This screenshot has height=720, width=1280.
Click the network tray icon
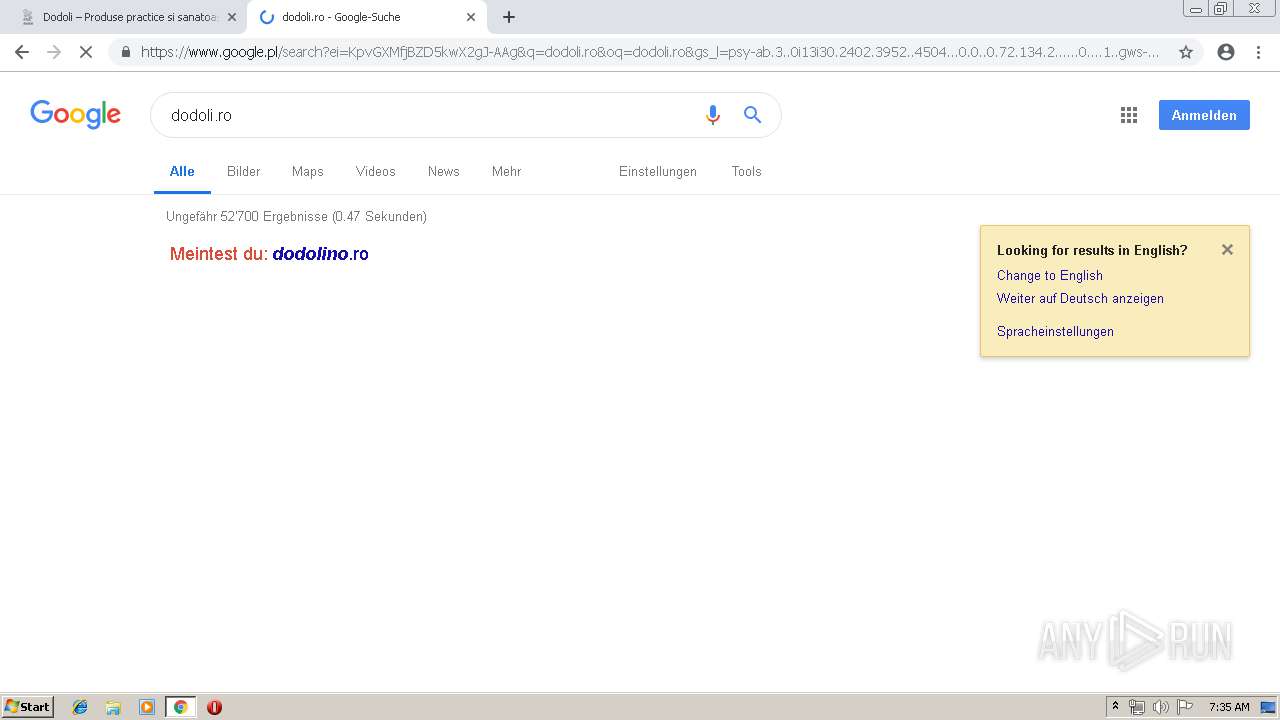coord(1137,707)
